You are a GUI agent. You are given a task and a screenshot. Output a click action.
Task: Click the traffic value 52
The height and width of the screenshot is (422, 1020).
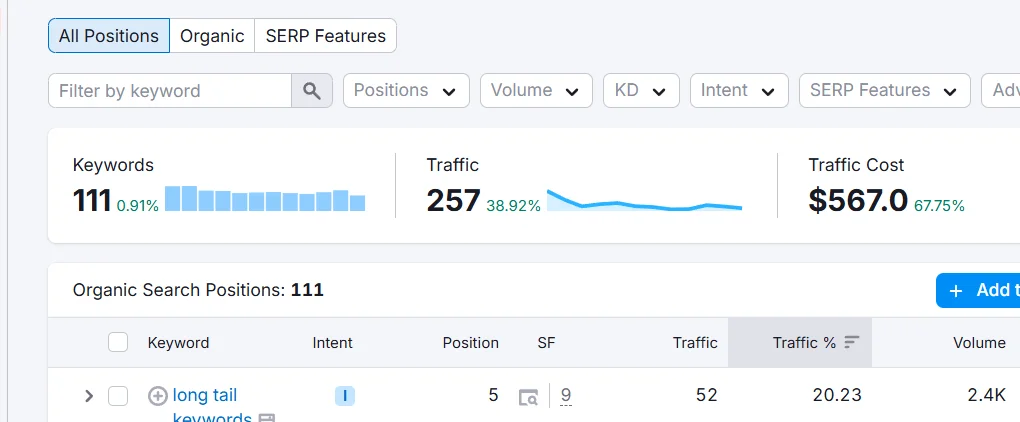pyautogui.click(x=706, y=395)
